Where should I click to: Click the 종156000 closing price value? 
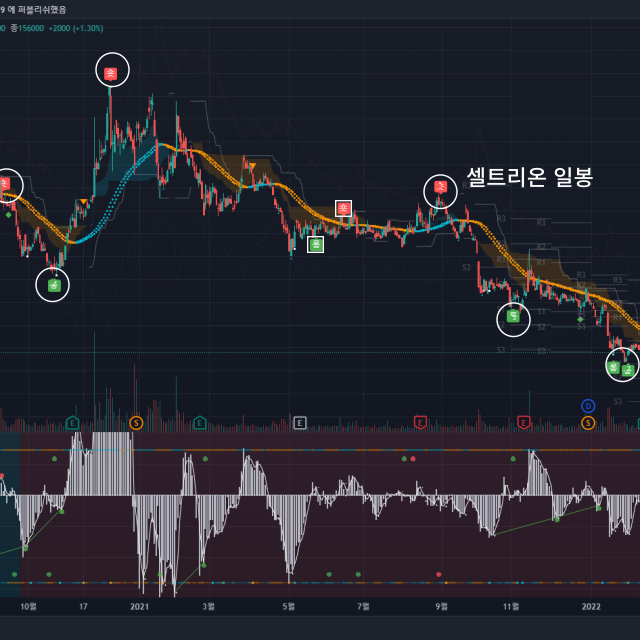tap(27, 28)
